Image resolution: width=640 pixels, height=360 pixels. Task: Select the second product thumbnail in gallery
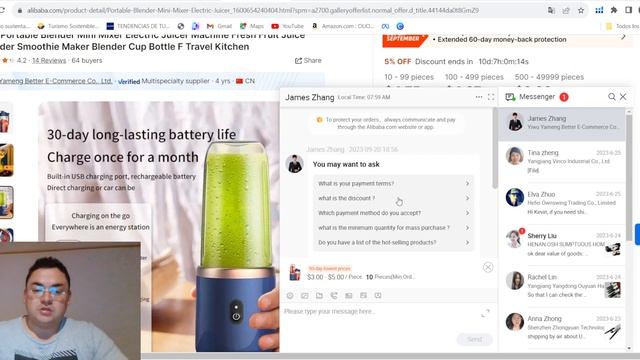(6, 160)
